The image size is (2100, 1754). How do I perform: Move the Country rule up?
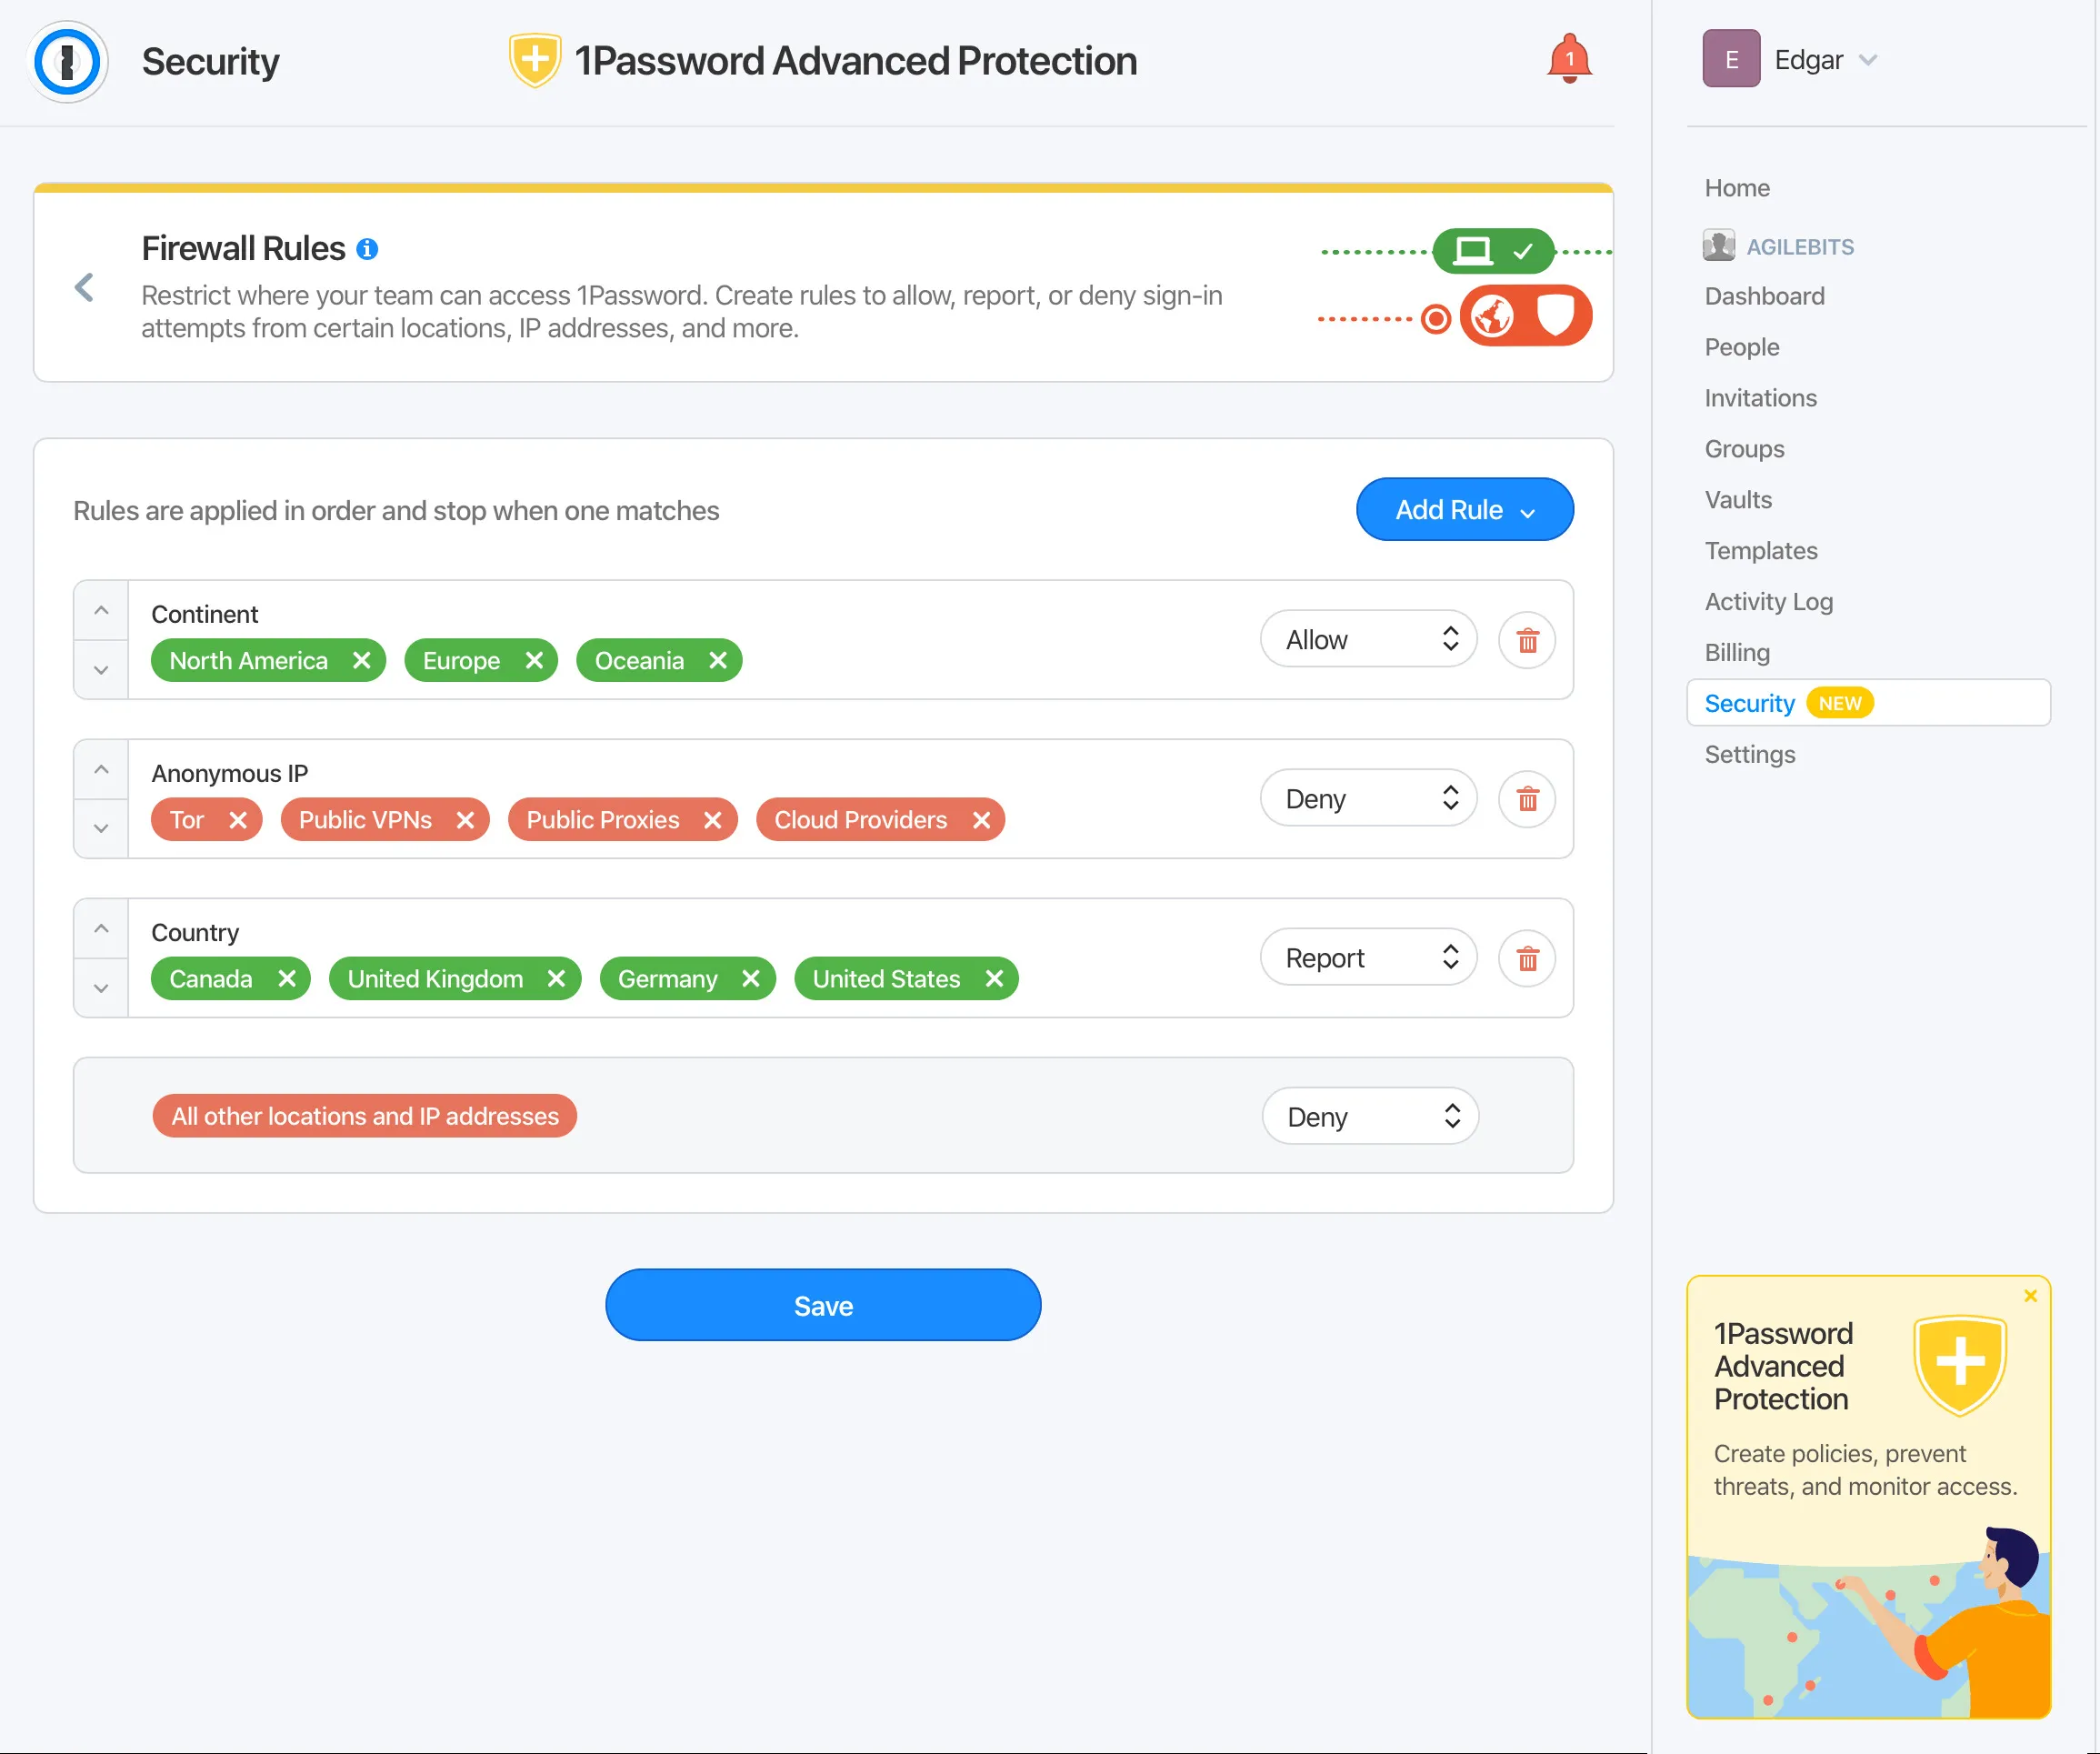(101, 928)
